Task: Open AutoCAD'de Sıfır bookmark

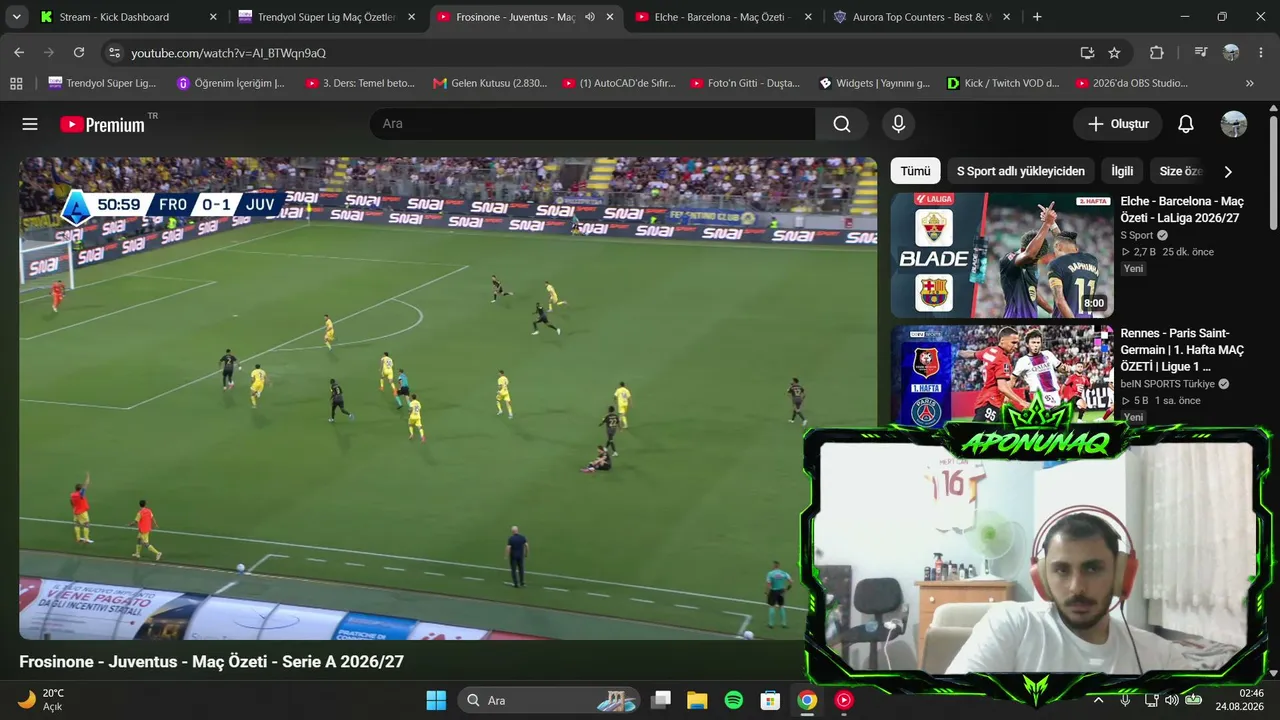Action: 619,83
